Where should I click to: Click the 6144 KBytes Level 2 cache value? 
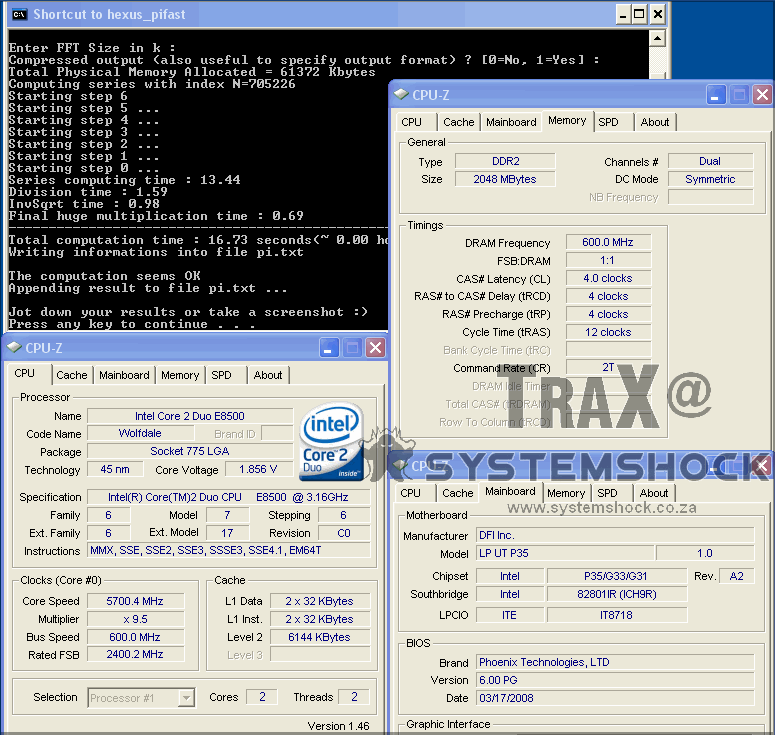[320, 637]
